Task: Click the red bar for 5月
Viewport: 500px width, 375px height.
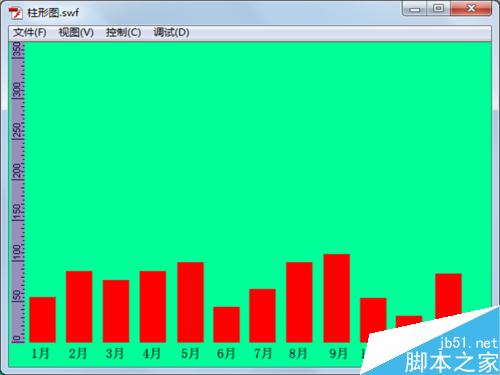Action: (190, 302)
